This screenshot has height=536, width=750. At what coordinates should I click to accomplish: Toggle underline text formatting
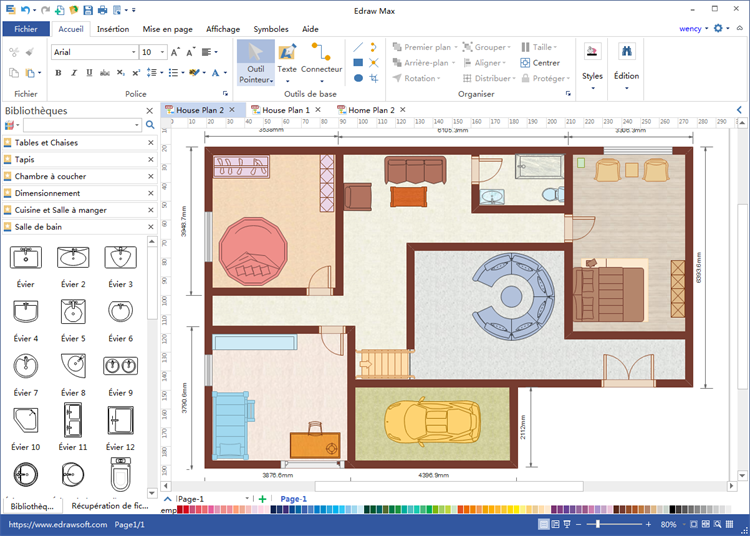pos(88,73)
